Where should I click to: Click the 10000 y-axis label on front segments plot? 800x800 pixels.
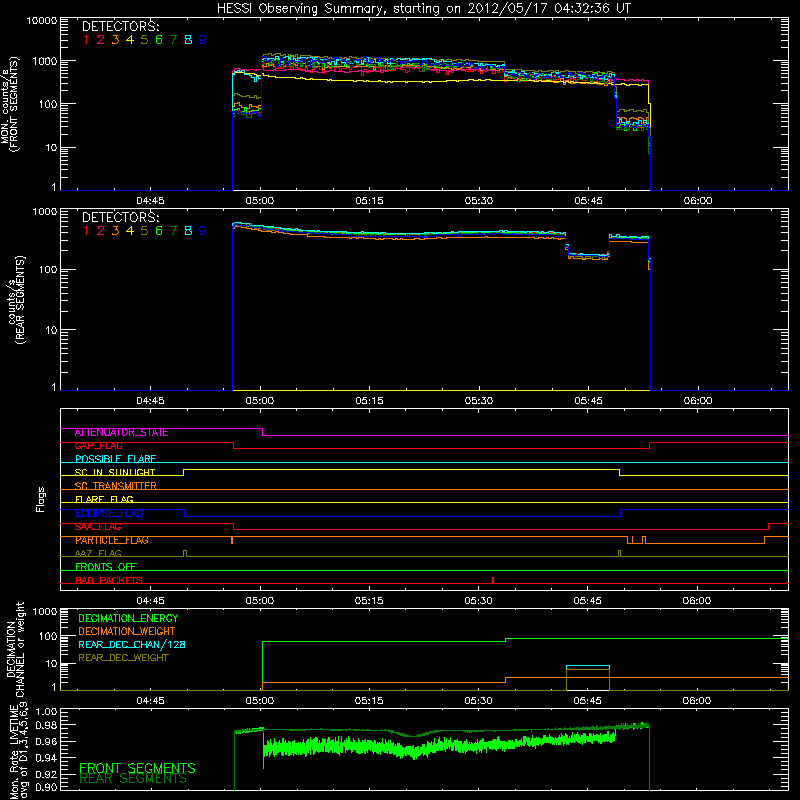point(42,20)
